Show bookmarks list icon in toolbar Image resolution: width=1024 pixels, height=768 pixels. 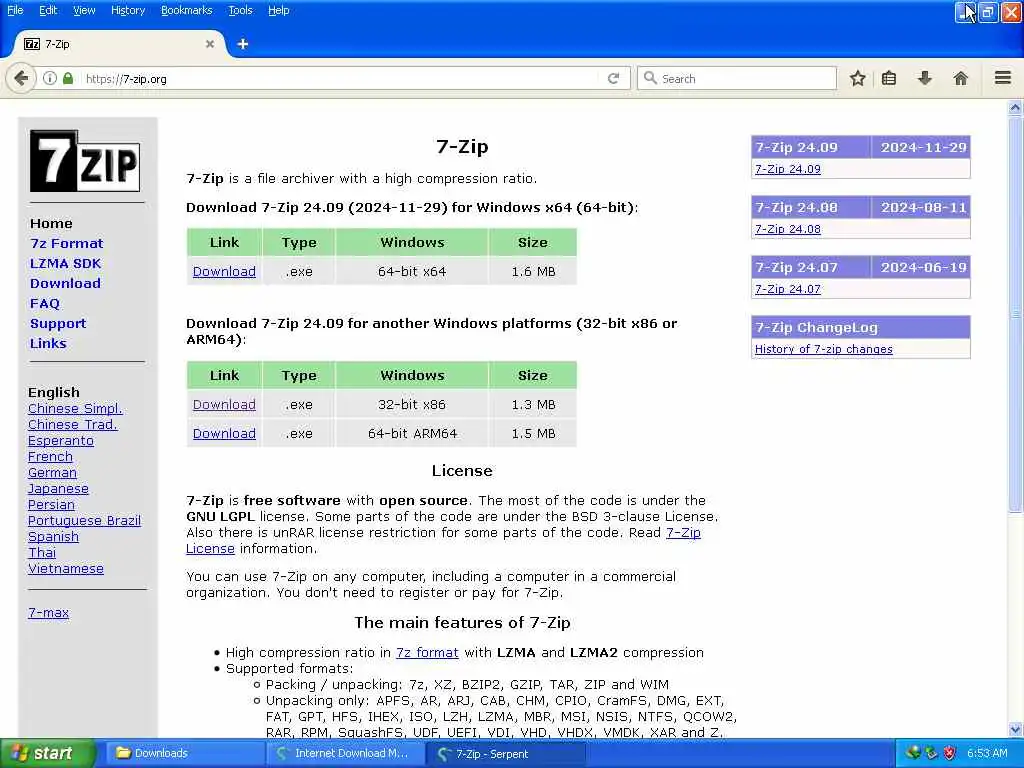pyautogui.click(x=889, y=78)
